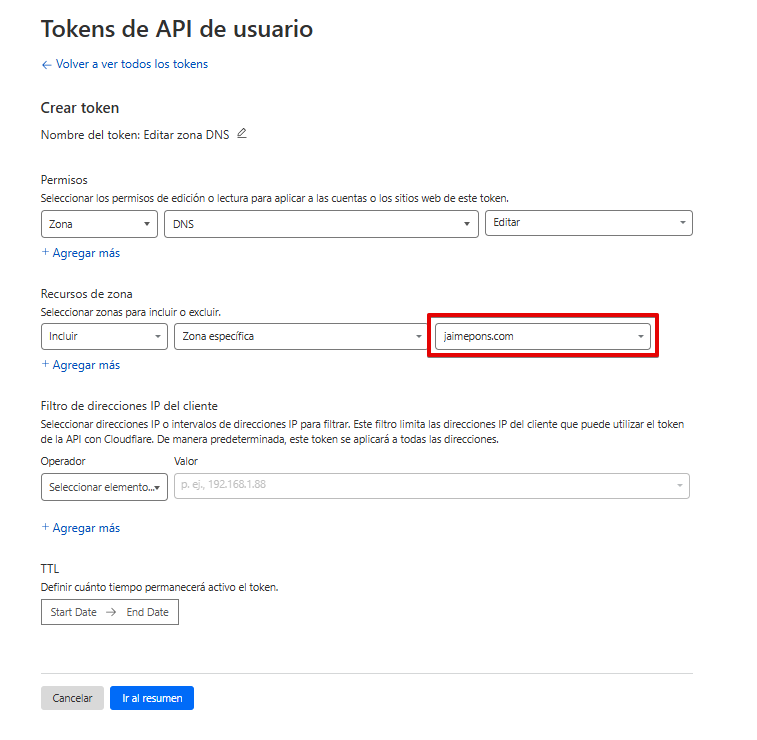This screenshot has height=740, width=757.
Task: Open the Operador Seleccionar elemento dropdown
Action: pos(104,487)
